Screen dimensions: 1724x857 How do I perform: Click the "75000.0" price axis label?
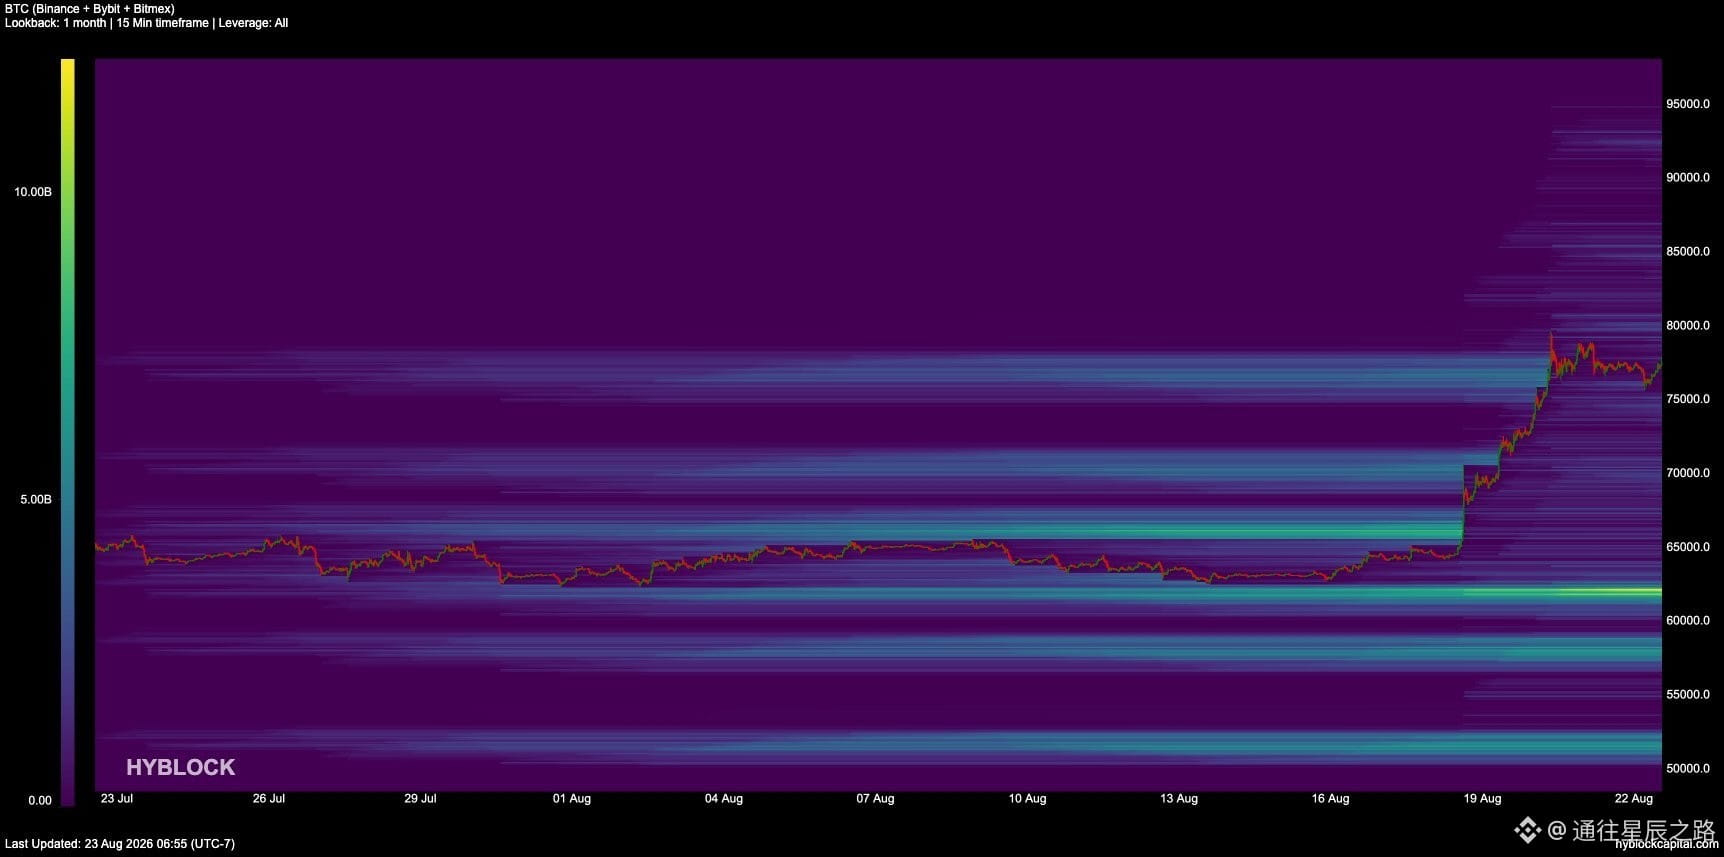pyautogui.click(x=1688, y=399)
